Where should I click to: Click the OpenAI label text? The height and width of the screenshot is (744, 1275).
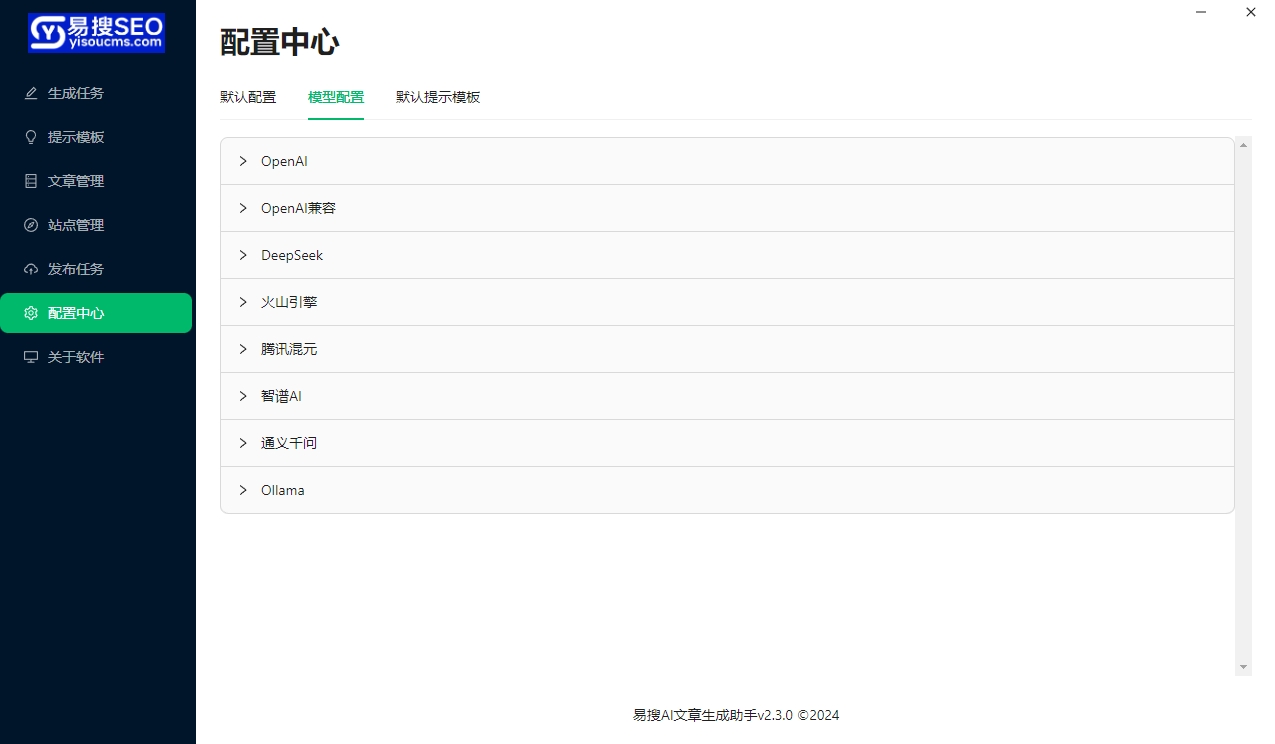(284, 161)
